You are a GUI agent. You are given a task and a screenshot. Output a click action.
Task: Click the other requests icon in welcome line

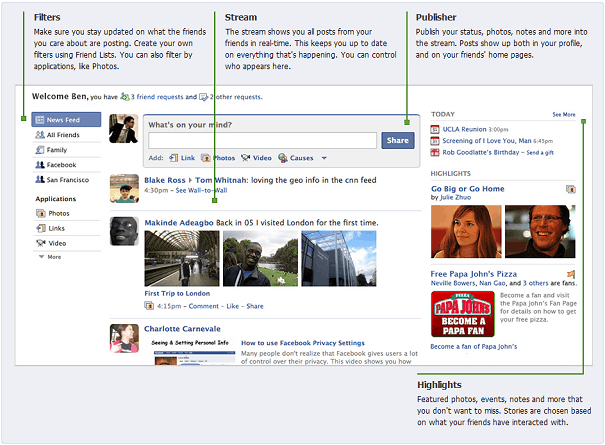pyautogui.click(x=203, y=97)
